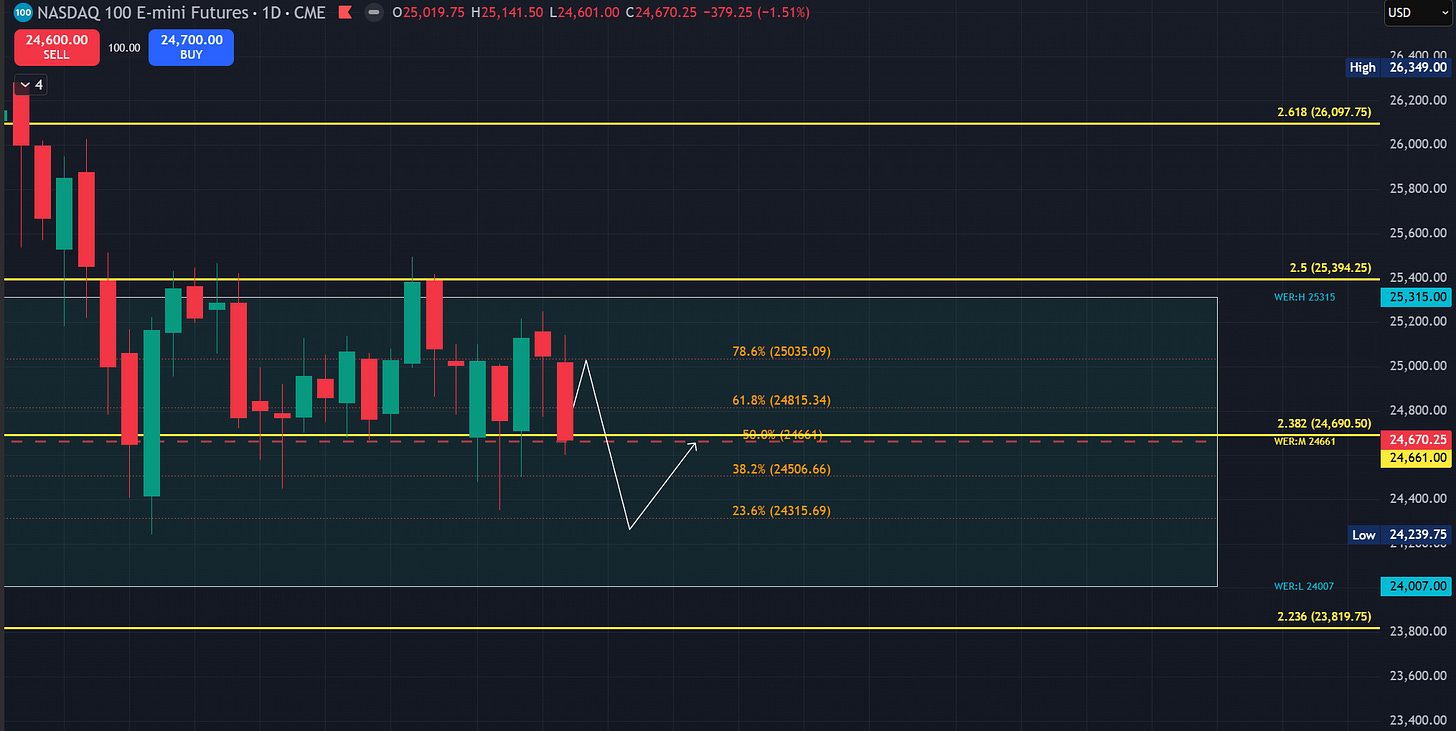Click the red SELL 24,600.00 button
Screen dimensions: 1456x731
click(x=56, y=47)
